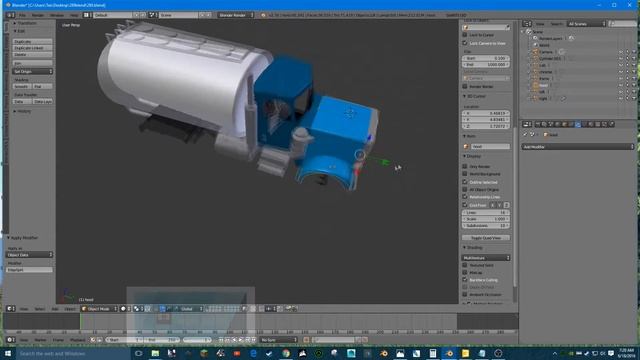Open the Help menu
The height and width of the screenshot is (360, 640).
click(x=74, y=15)
